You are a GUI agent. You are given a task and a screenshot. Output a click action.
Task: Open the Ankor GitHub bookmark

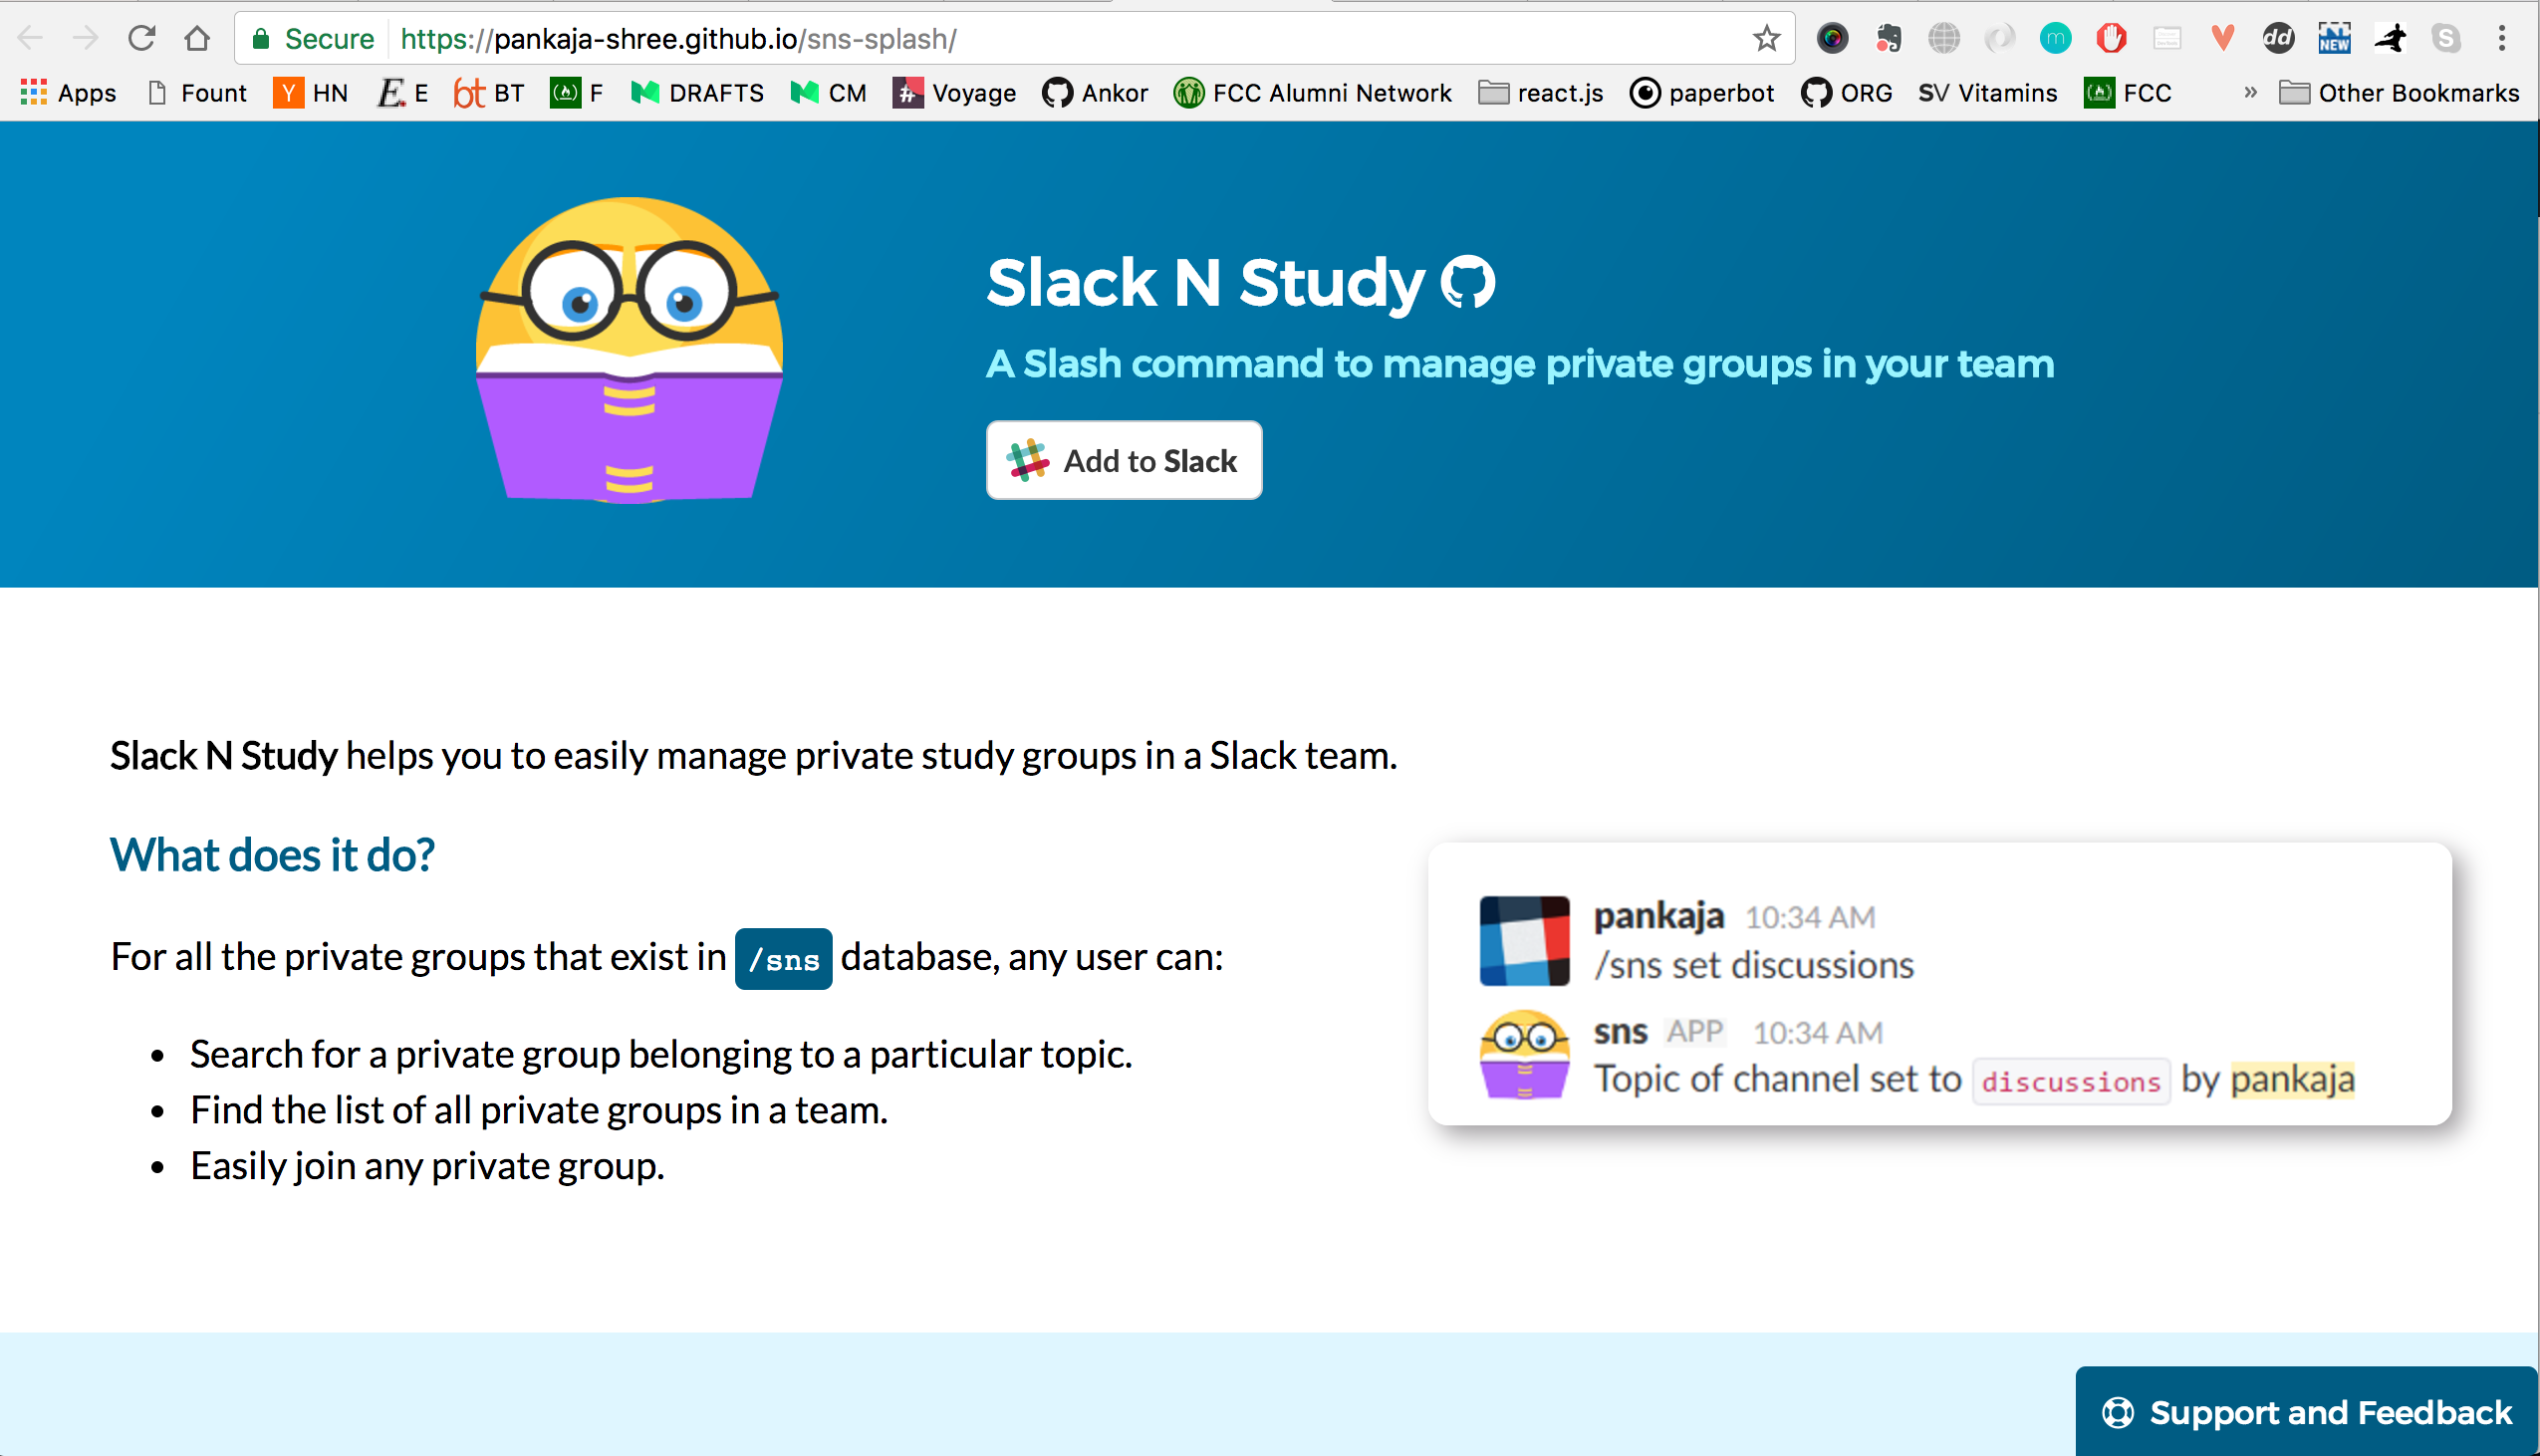pyautogui.click(x=1095, y=93)
